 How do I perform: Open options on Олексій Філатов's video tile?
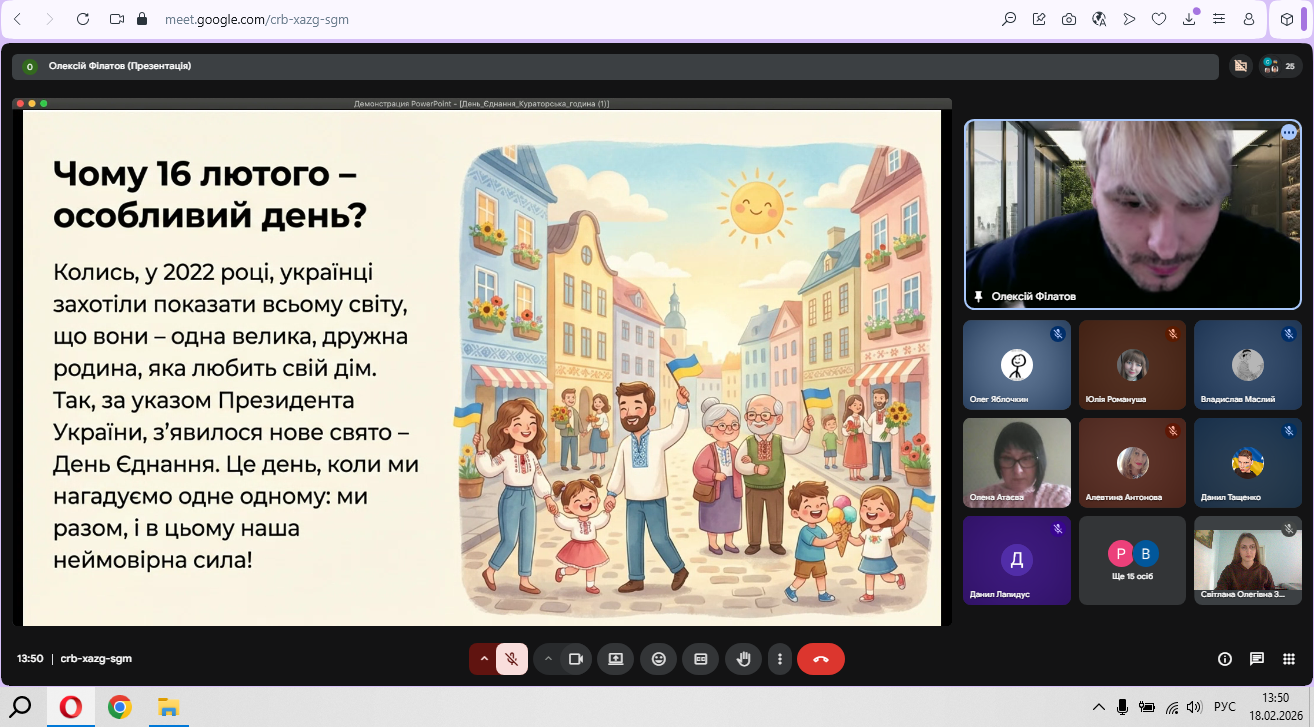click(1289, 132)
